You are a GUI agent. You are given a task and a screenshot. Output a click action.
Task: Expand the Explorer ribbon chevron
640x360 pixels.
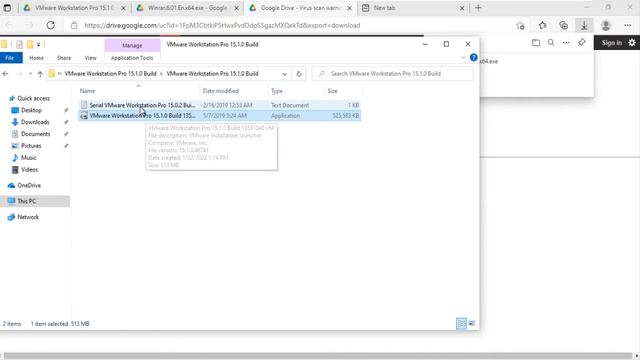coord(463,58)
